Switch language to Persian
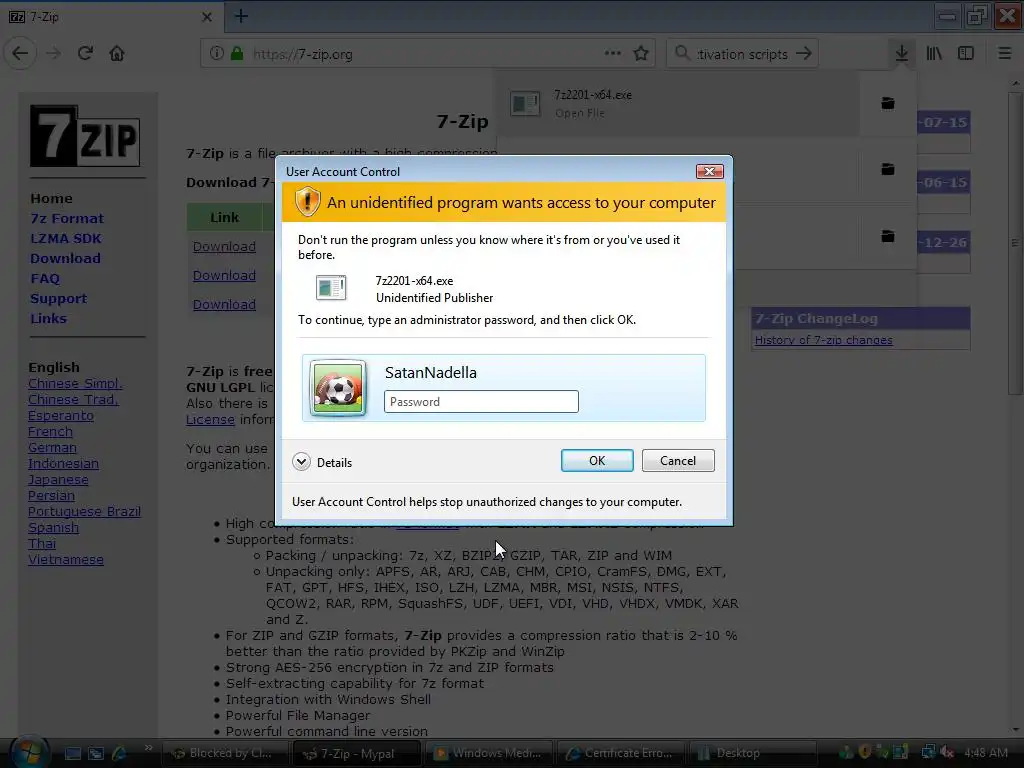The height and width of the screenshot is (768, 1024). pos(52,496)
